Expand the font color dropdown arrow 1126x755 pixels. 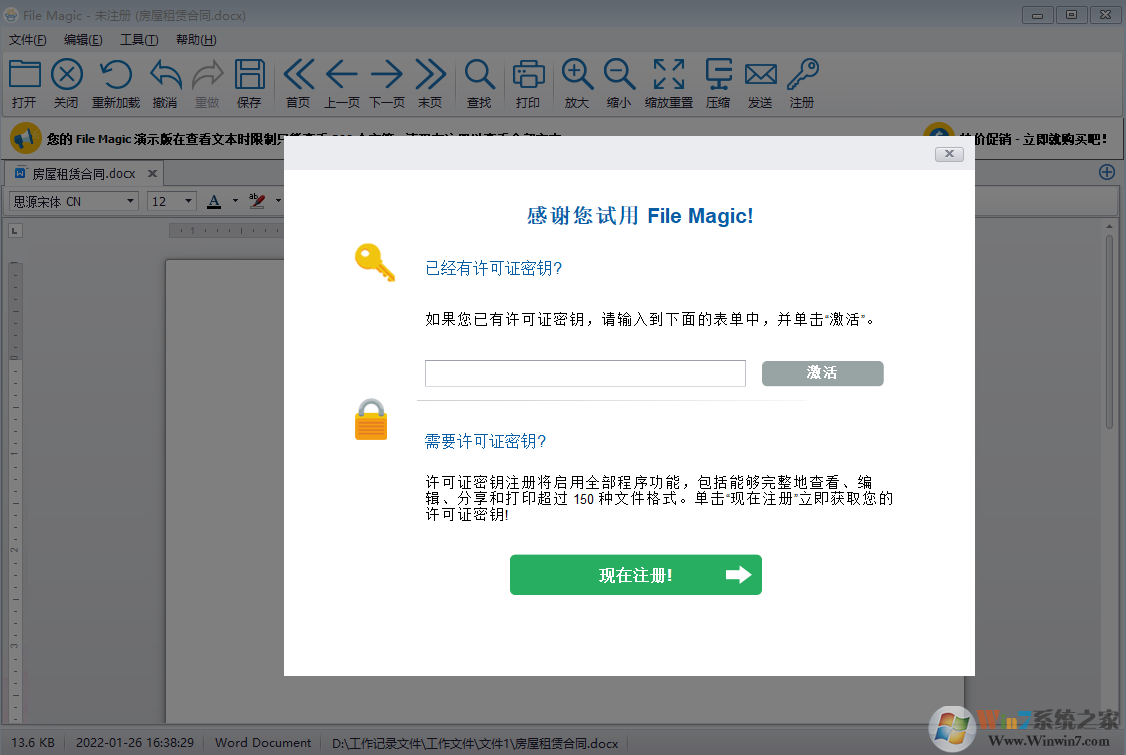(236, 201)
